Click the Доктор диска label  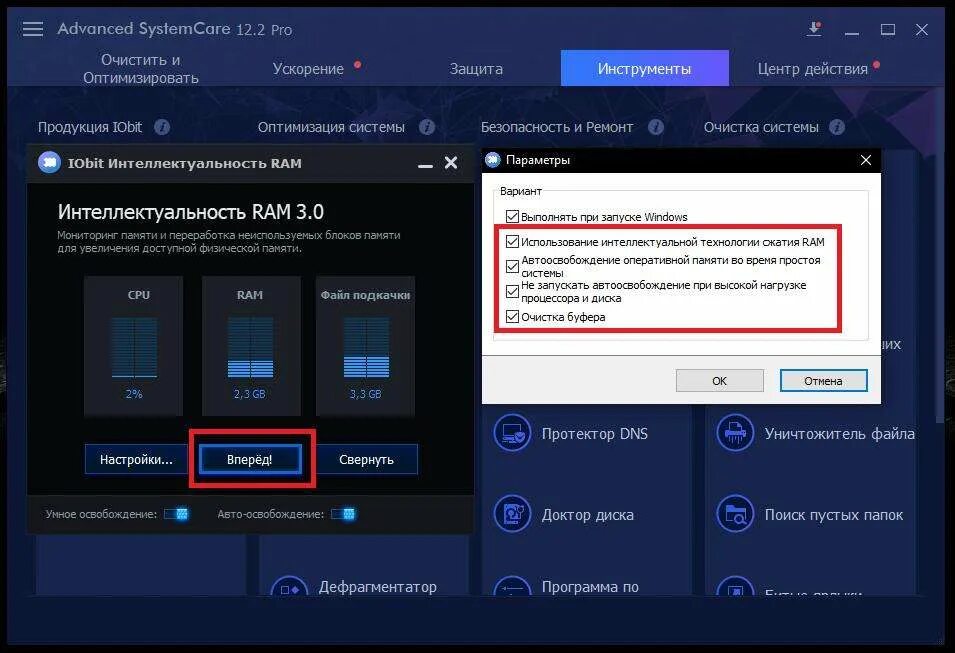[588, 515]
